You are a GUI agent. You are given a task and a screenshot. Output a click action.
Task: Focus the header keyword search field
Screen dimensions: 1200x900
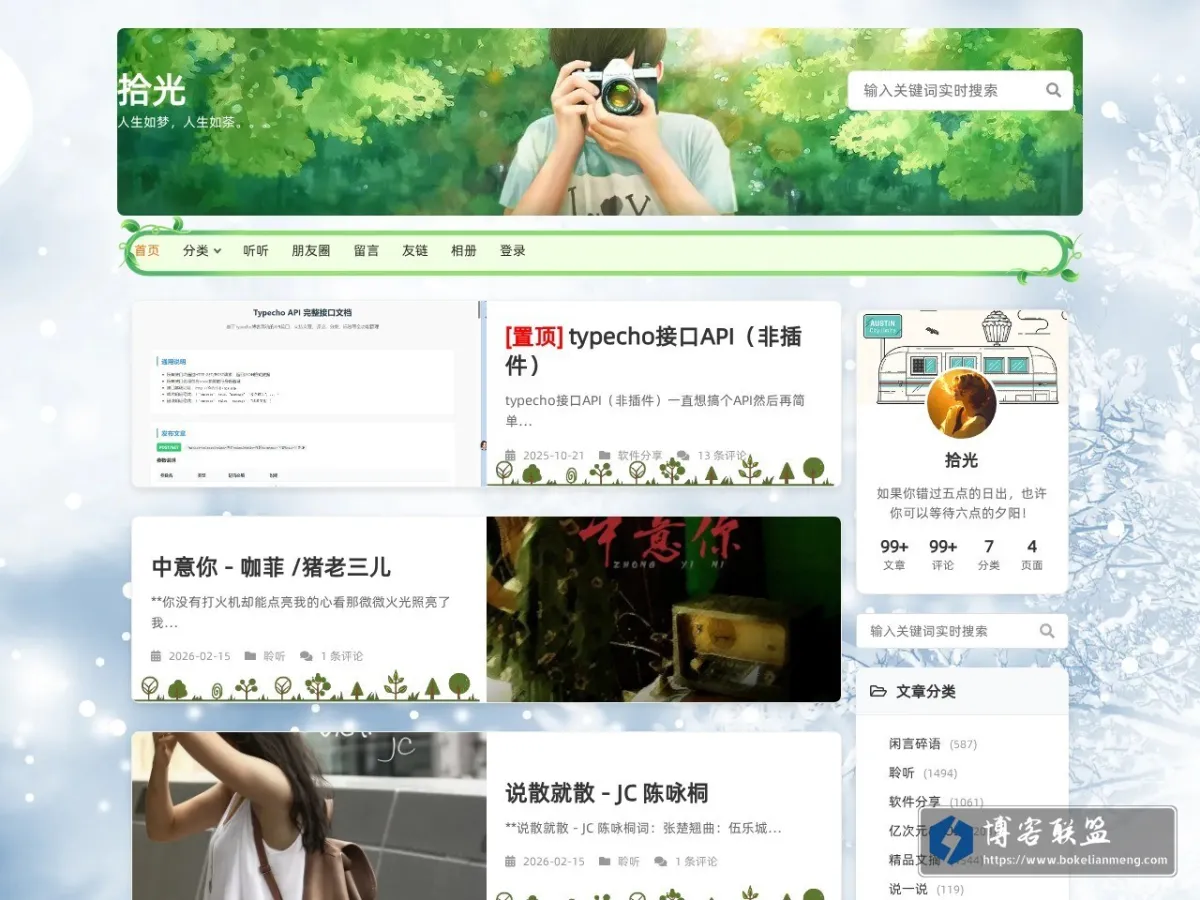tap(960, 90)
